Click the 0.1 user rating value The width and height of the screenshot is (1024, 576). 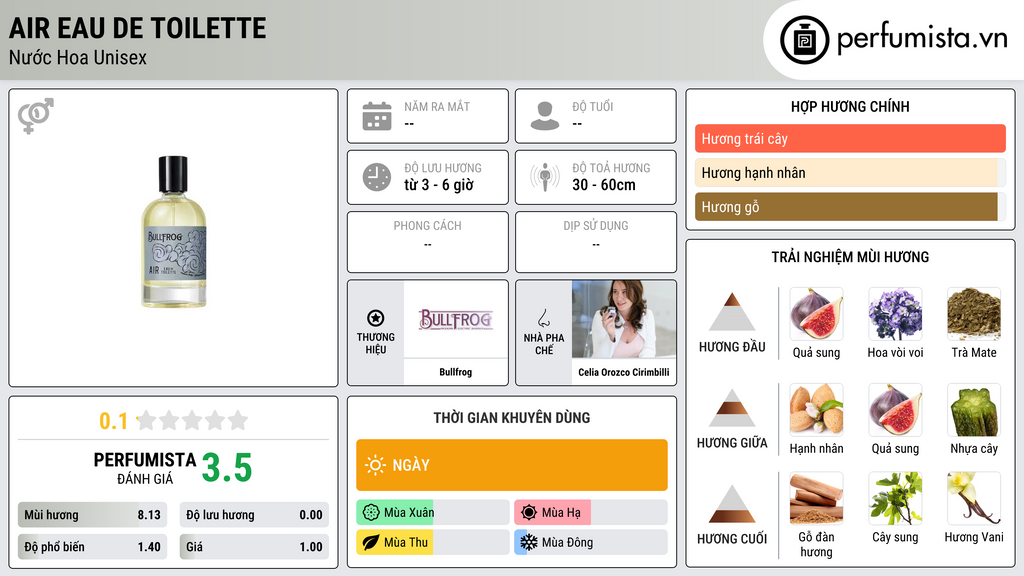click(x=114, y=421)
